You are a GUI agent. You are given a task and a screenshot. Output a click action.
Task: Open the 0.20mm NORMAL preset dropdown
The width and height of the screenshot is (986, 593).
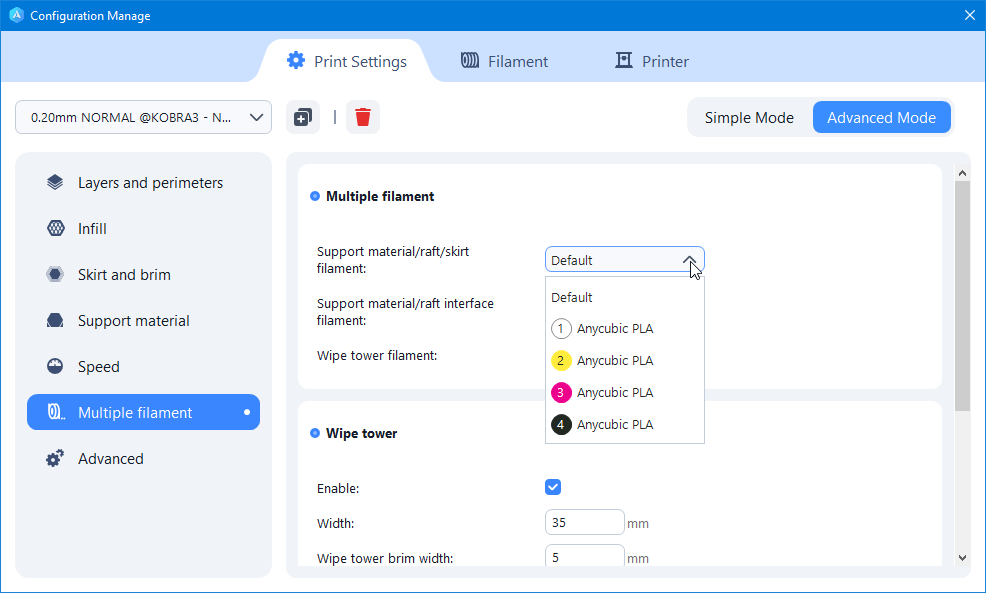[x=143, y=117]
